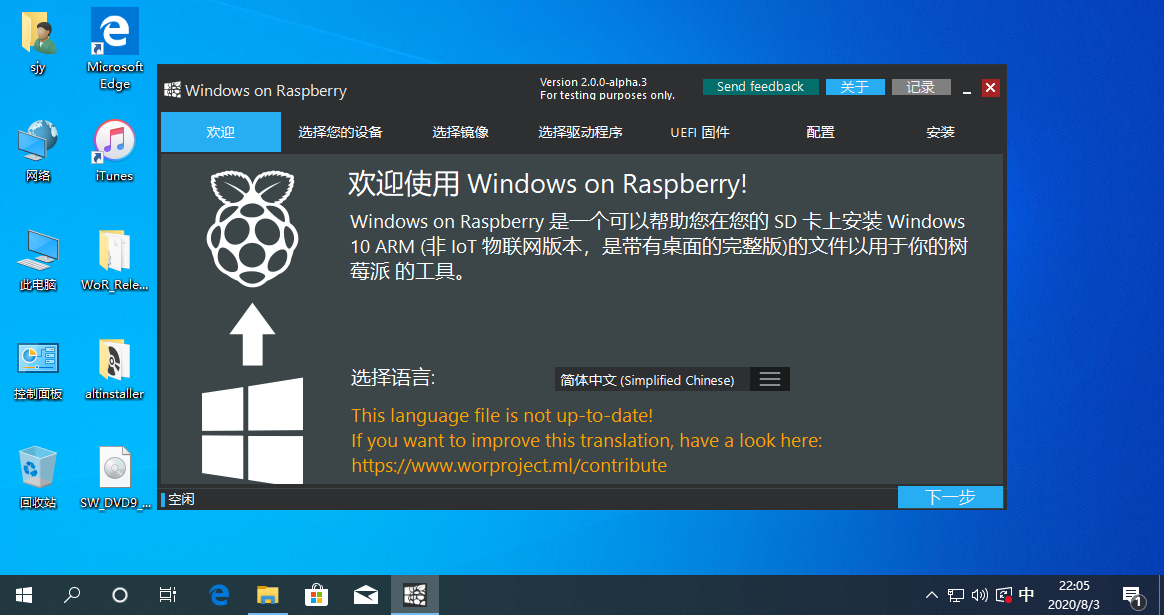Launch iTunes from the desktop
The height and width of the screenshot is (615, 1164).
pyautogui.click(x=114, y=151)
